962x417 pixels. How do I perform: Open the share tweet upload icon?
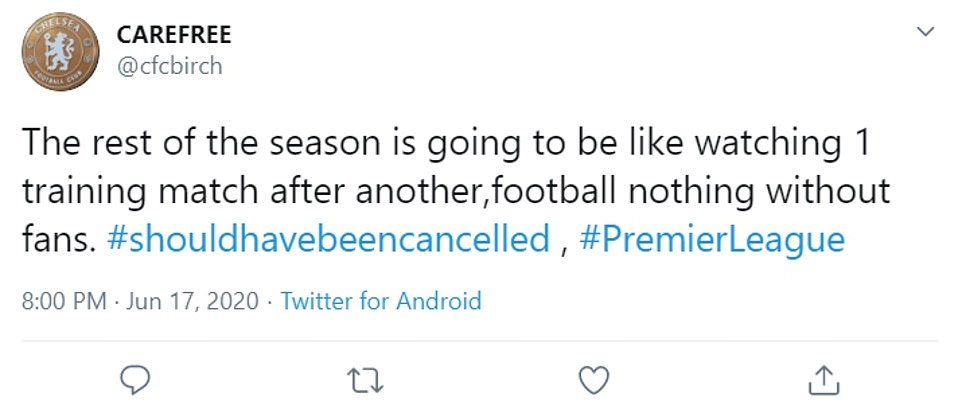823,380
